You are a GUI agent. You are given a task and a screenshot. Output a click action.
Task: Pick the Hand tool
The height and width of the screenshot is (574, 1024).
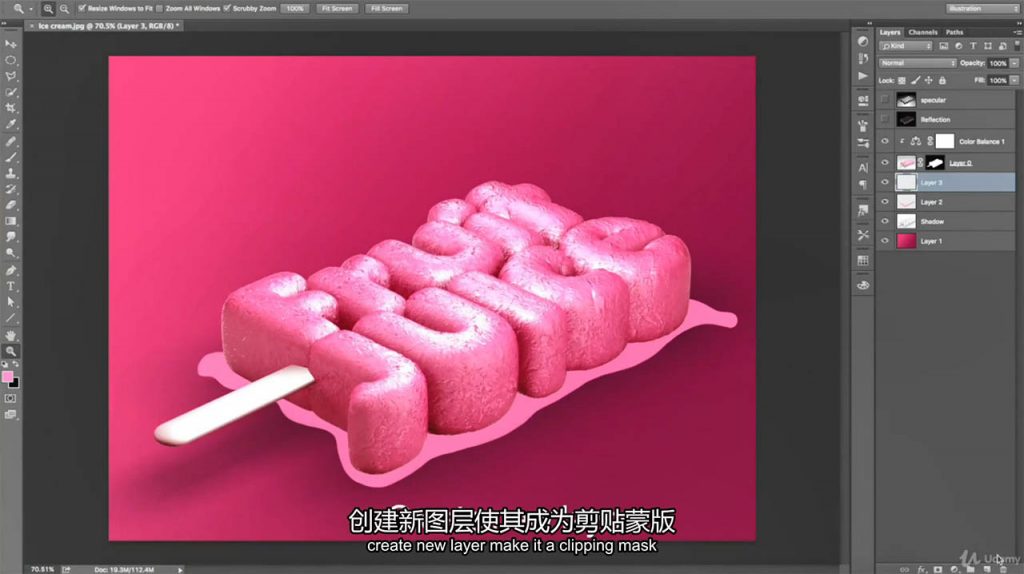coord(11,335)
